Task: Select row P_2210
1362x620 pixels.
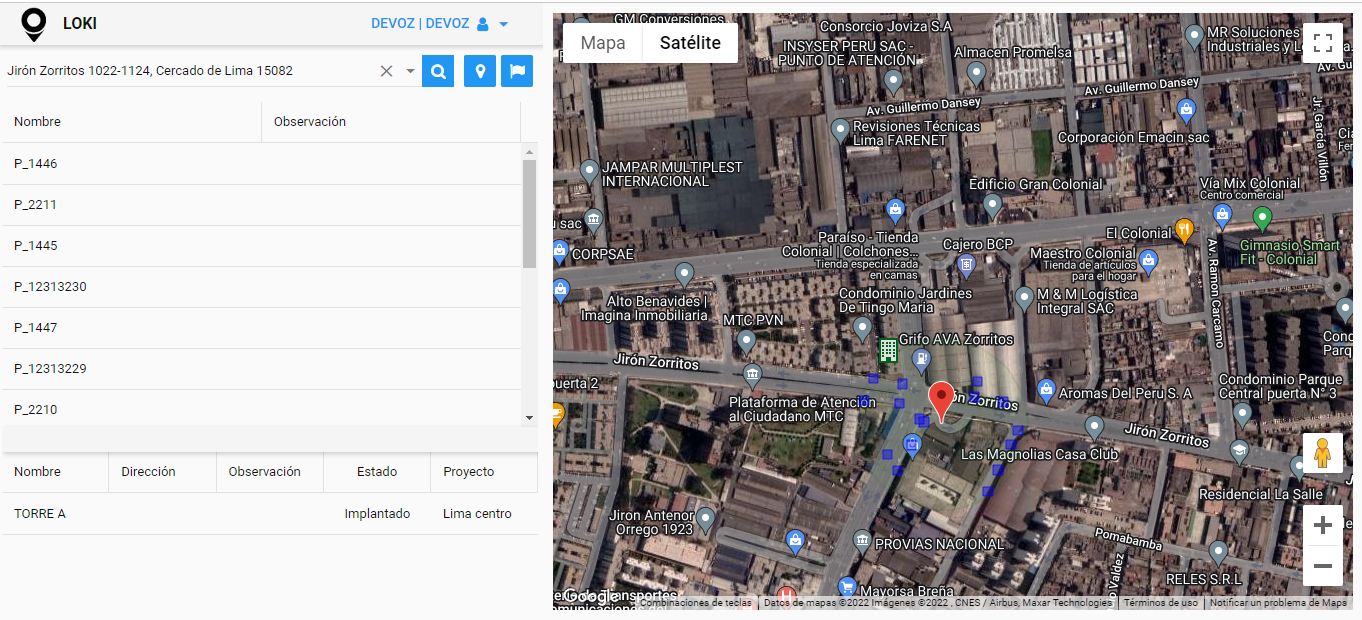Action: (261, 408)
